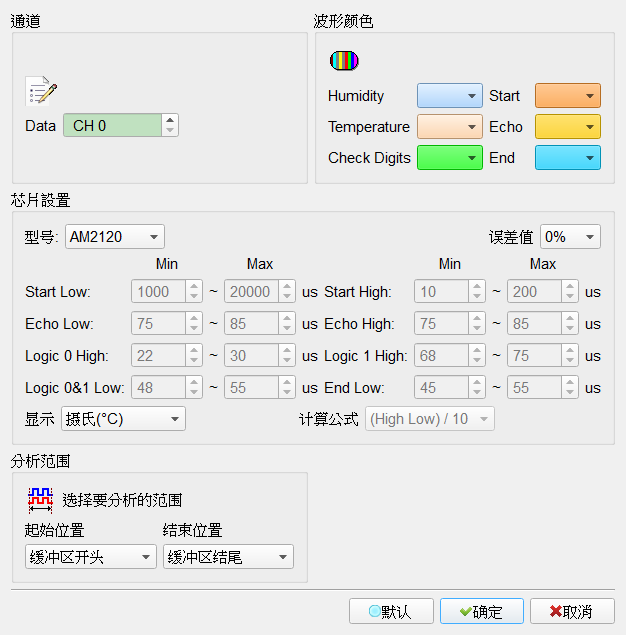Click the analysis range waveform icon
Viewport: 626px width, 635px height.
40,501
